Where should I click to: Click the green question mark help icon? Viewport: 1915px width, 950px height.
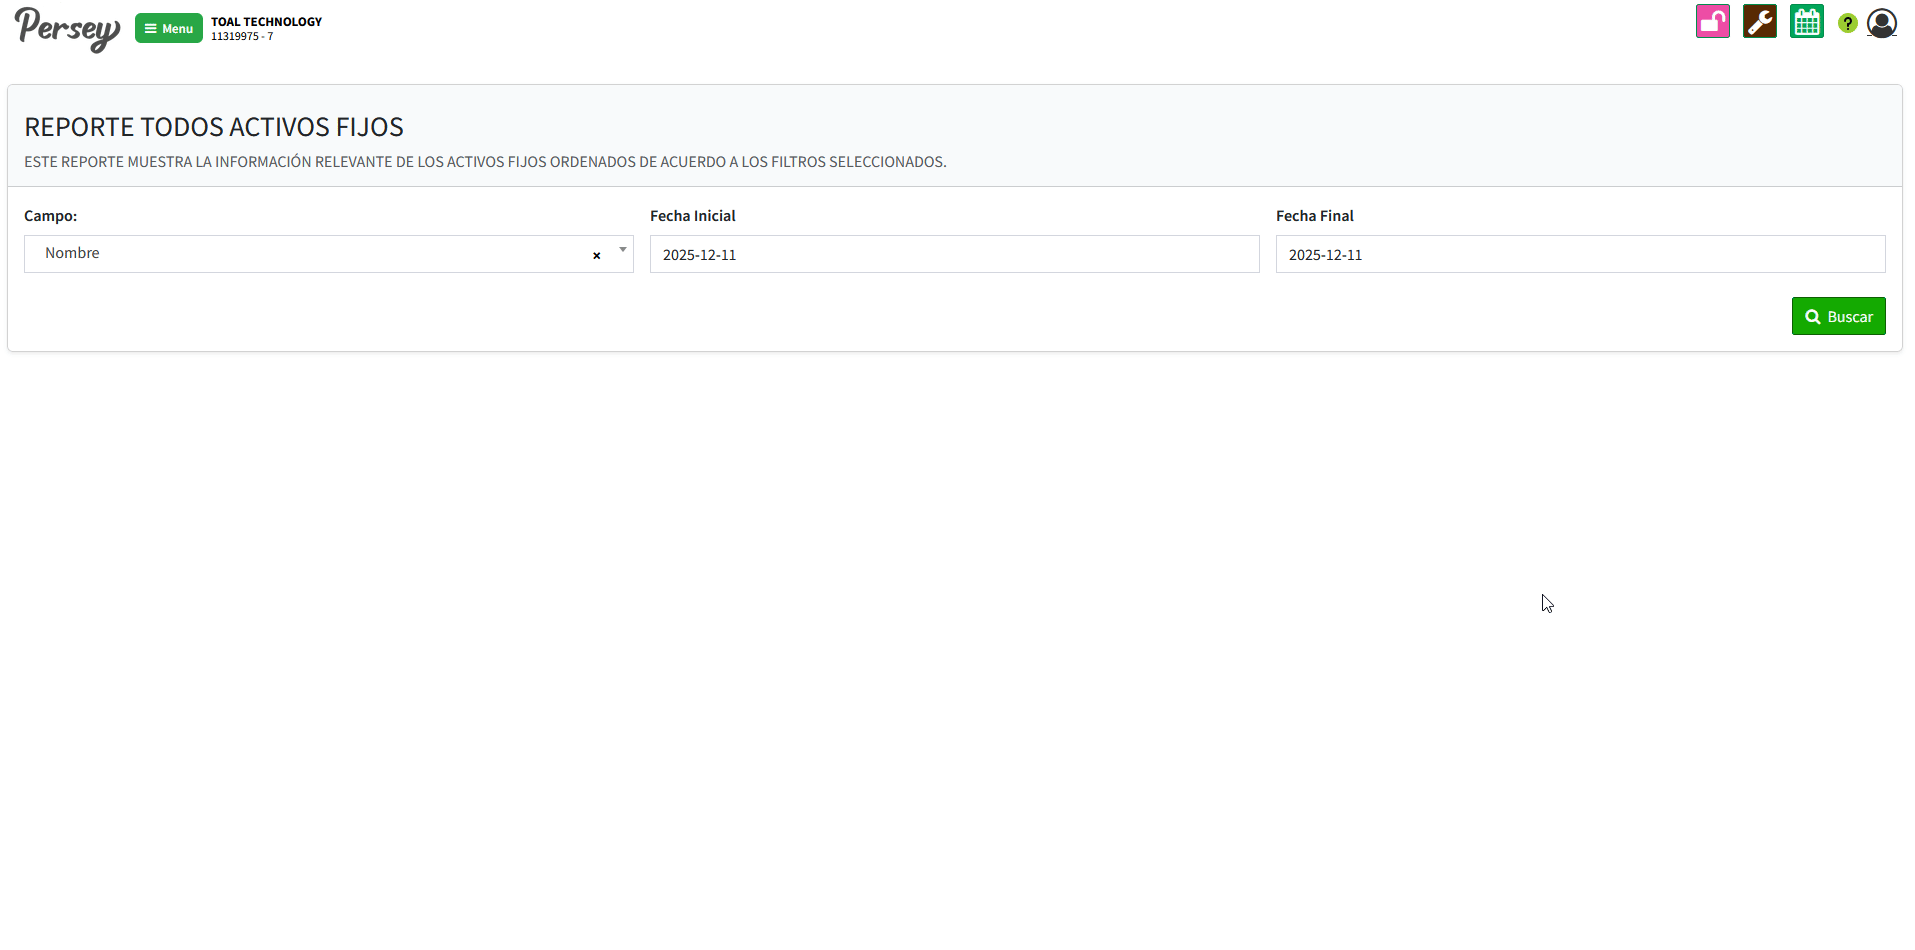1847,23
